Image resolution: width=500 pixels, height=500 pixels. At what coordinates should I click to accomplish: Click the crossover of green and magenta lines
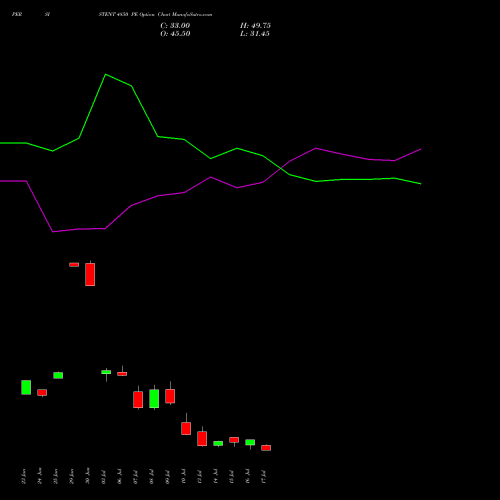(282, 169)
